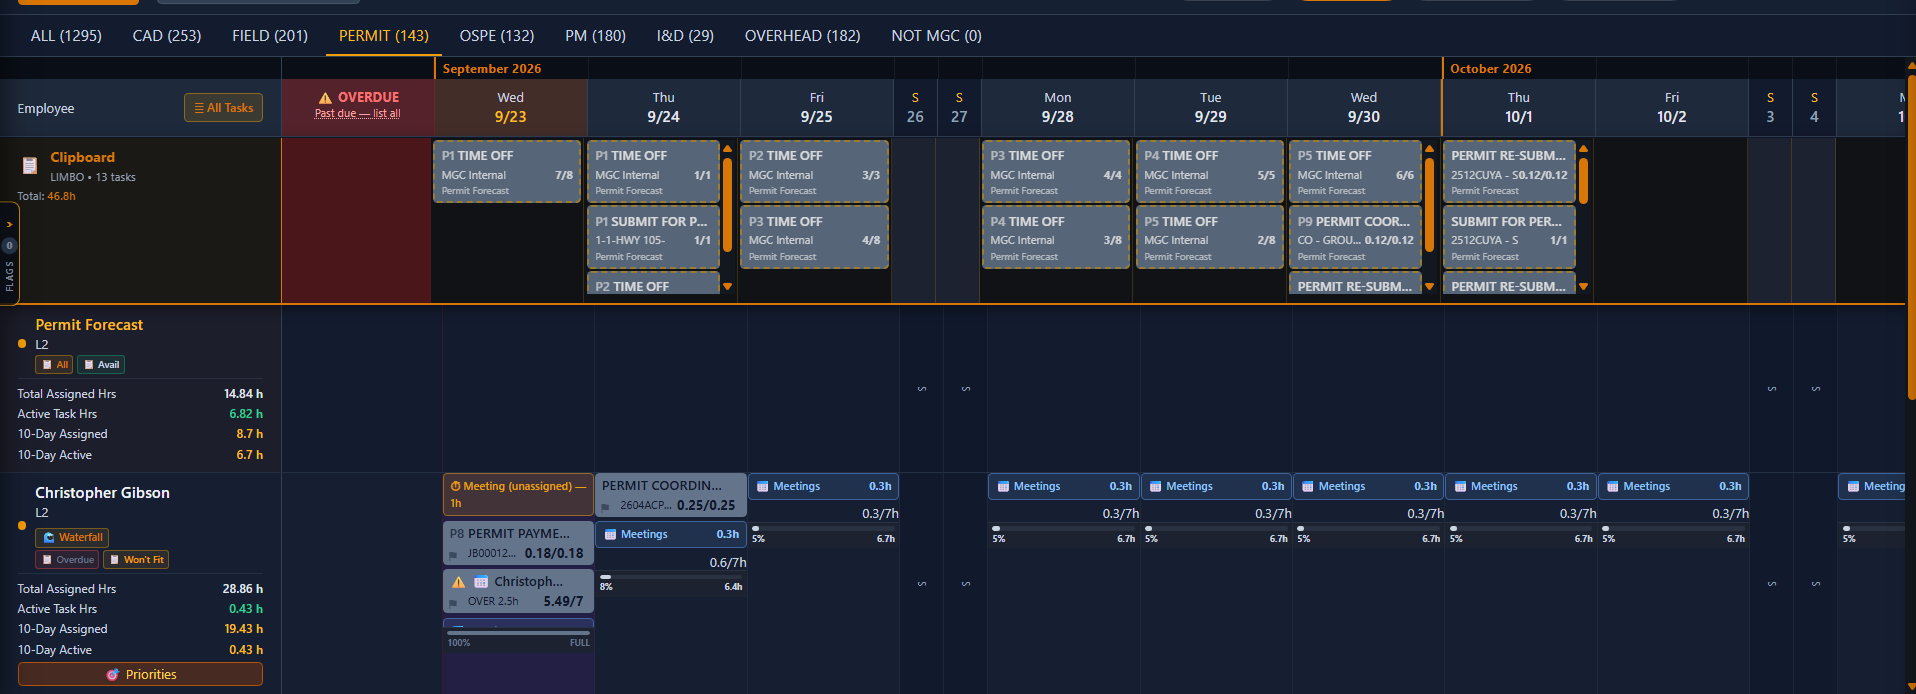Toggle the Overdue chip for Christopher Gibson
1916x694 pixels.
point(68,560)
